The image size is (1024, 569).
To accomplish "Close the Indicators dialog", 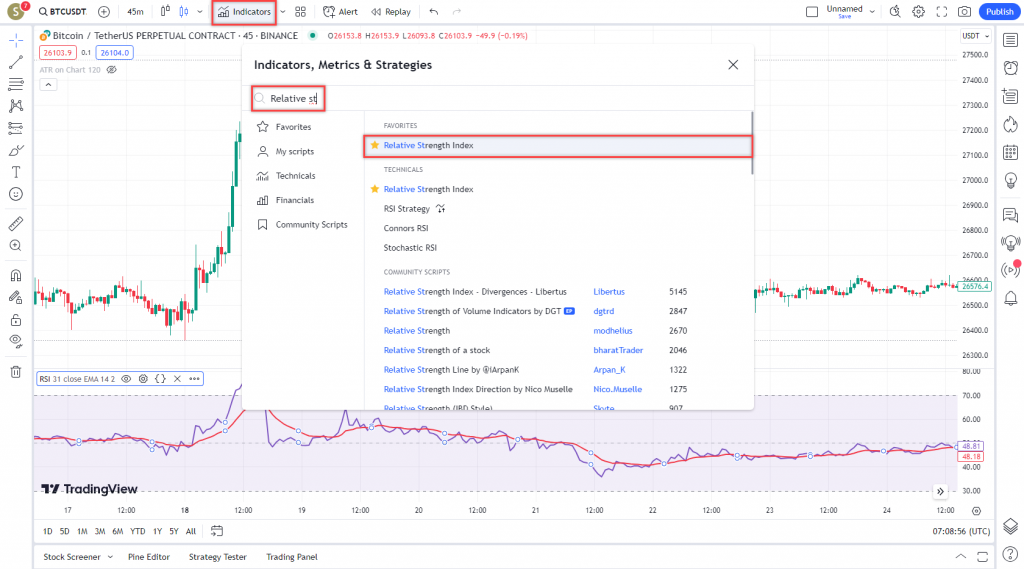I will (x=733, y=65).
